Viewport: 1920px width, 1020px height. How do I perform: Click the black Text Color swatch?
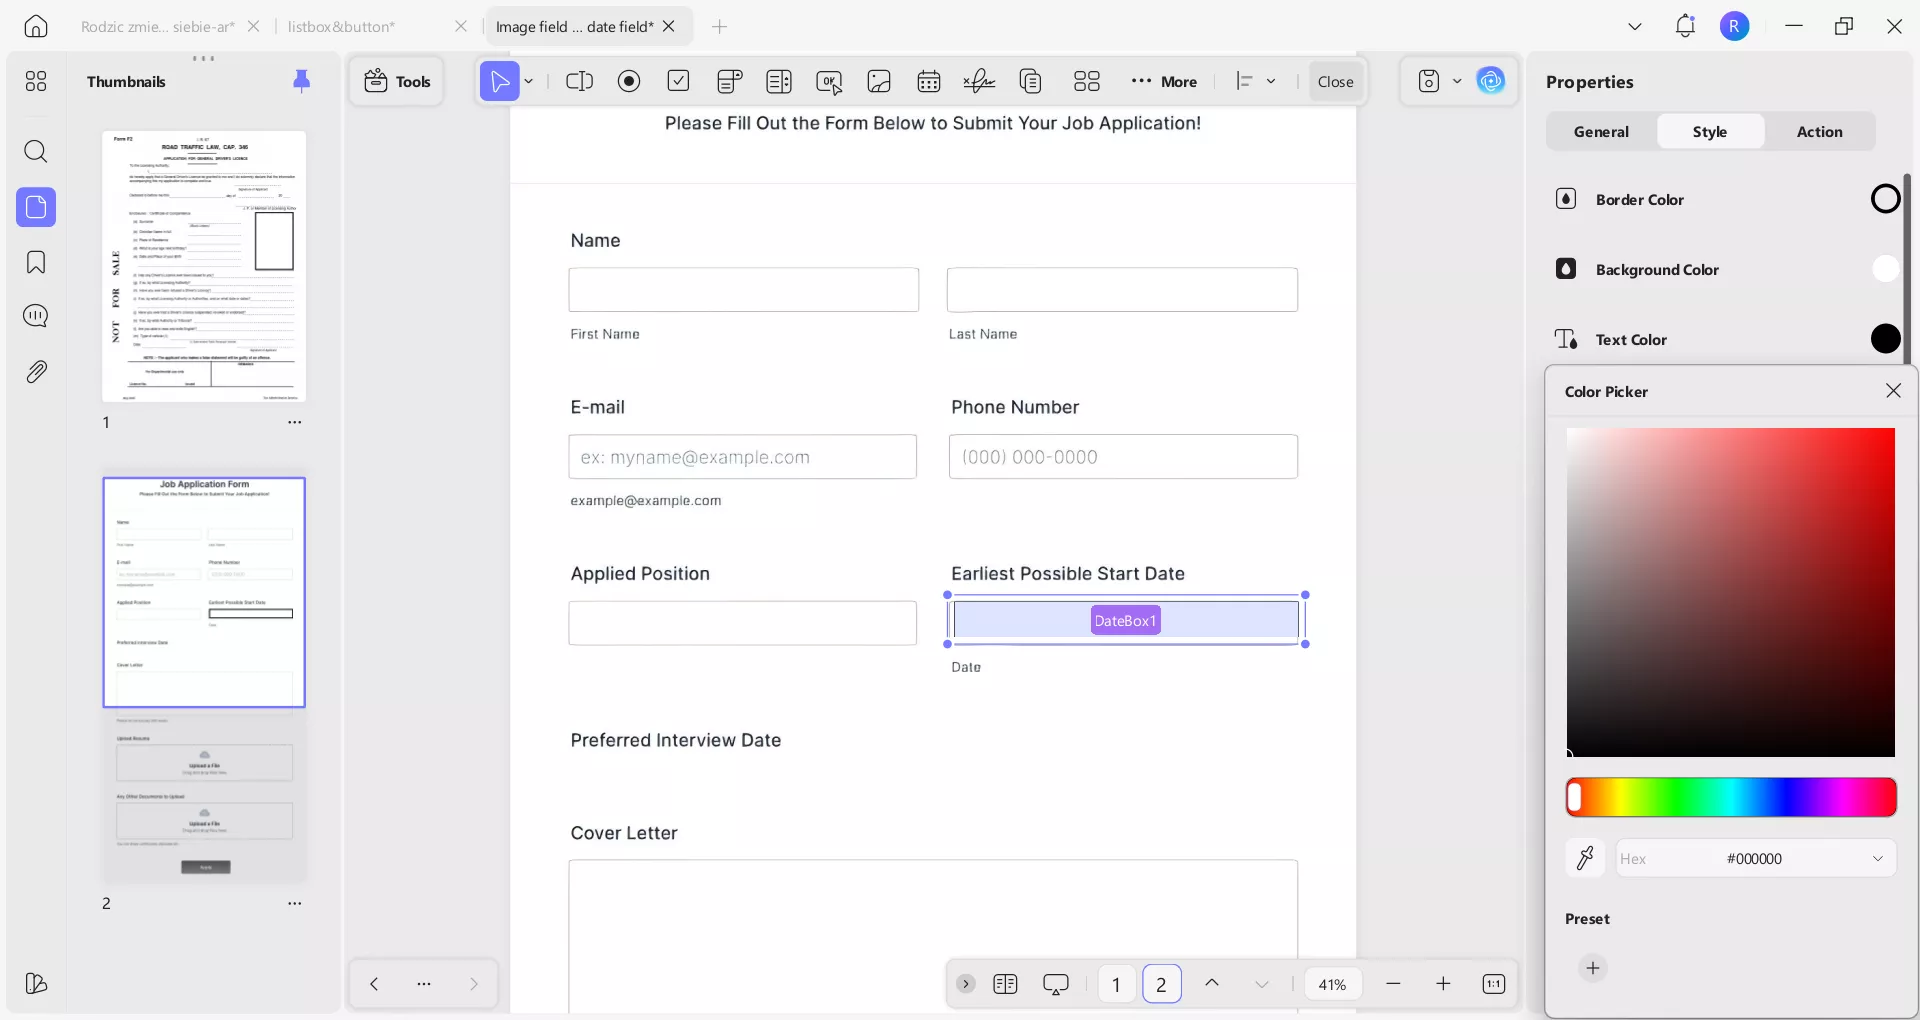tap(1885, 340)
